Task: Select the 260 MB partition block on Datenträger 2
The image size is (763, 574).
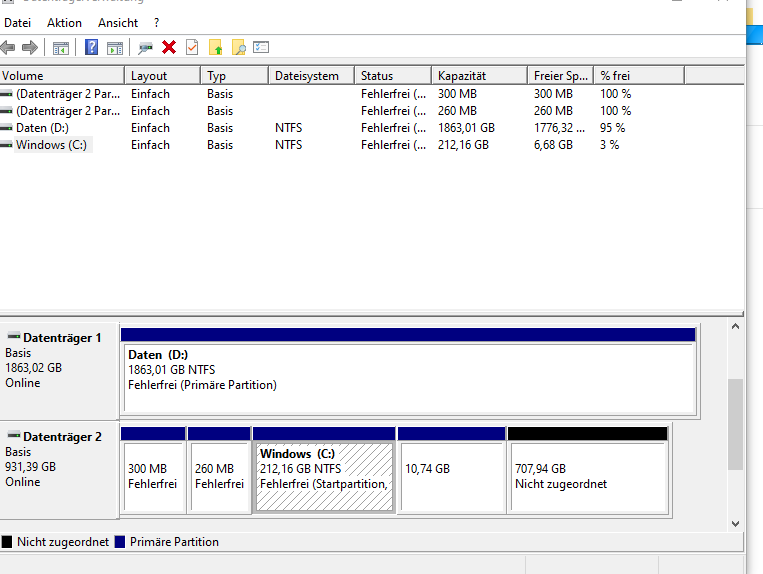Action: tap(219, 469)
